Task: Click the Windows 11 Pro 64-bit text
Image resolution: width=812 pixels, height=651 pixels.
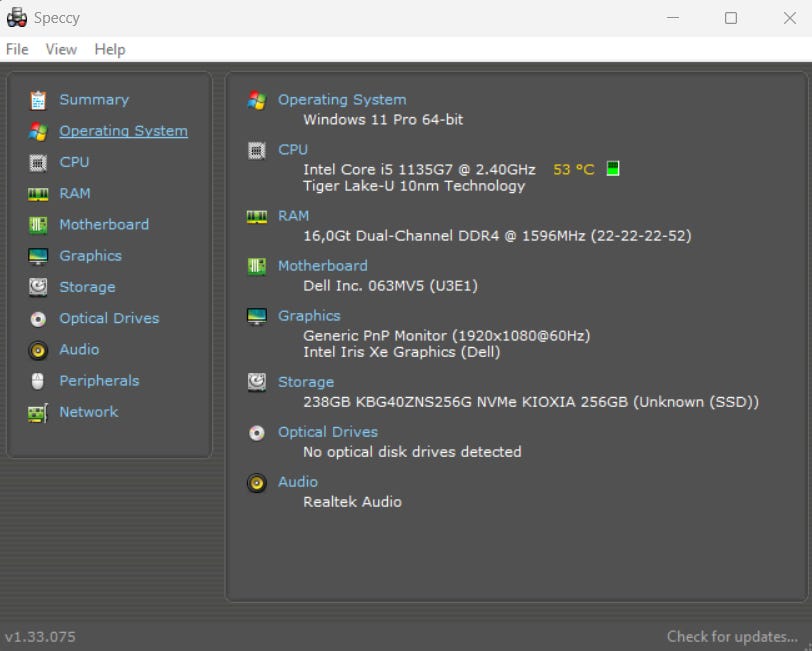Action: (x=383, y=120)
